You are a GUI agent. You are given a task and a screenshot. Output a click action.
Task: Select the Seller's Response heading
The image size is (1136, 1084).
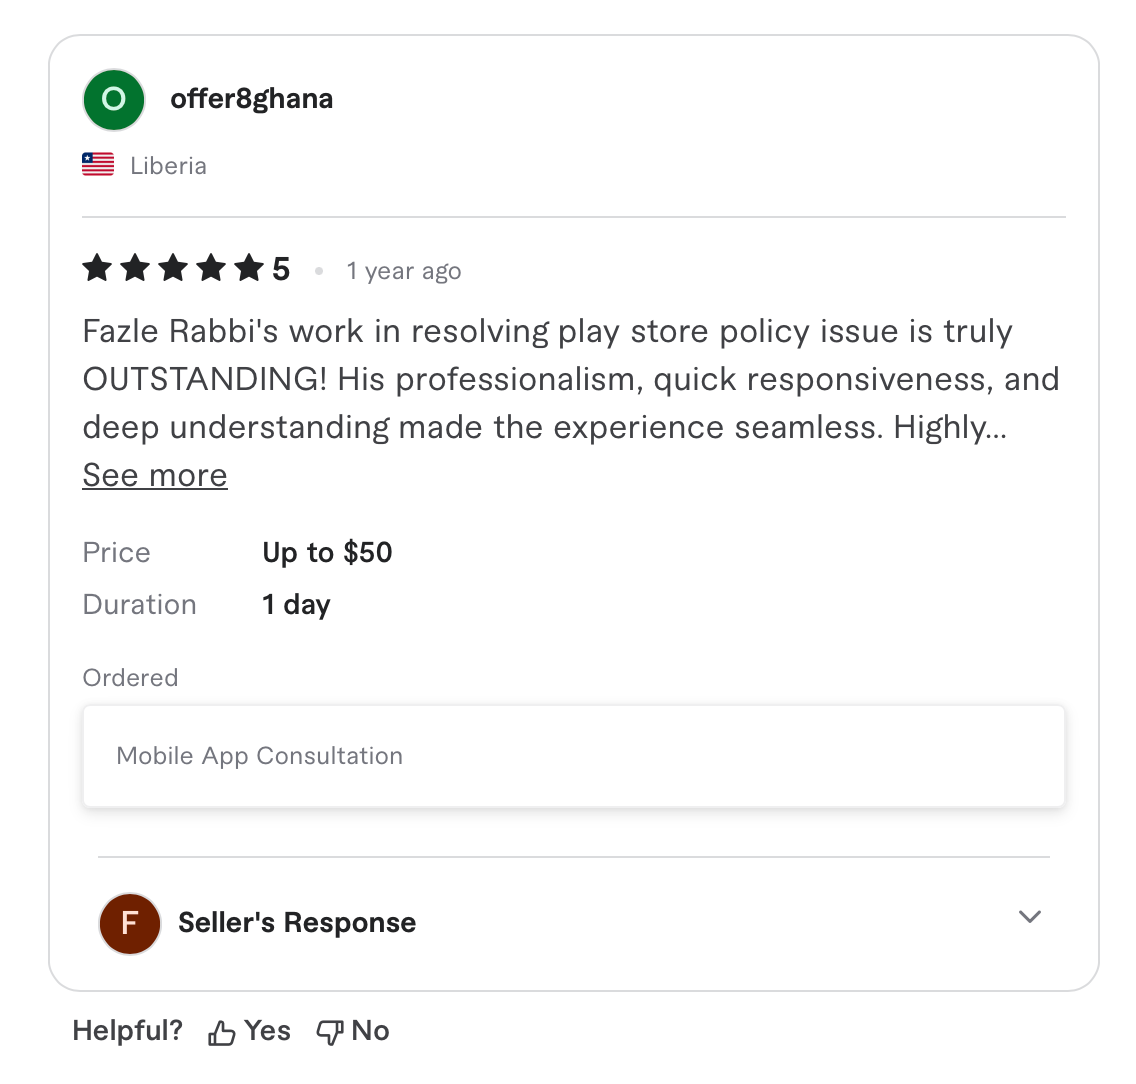pyautogui.click(x=296, y=922)
